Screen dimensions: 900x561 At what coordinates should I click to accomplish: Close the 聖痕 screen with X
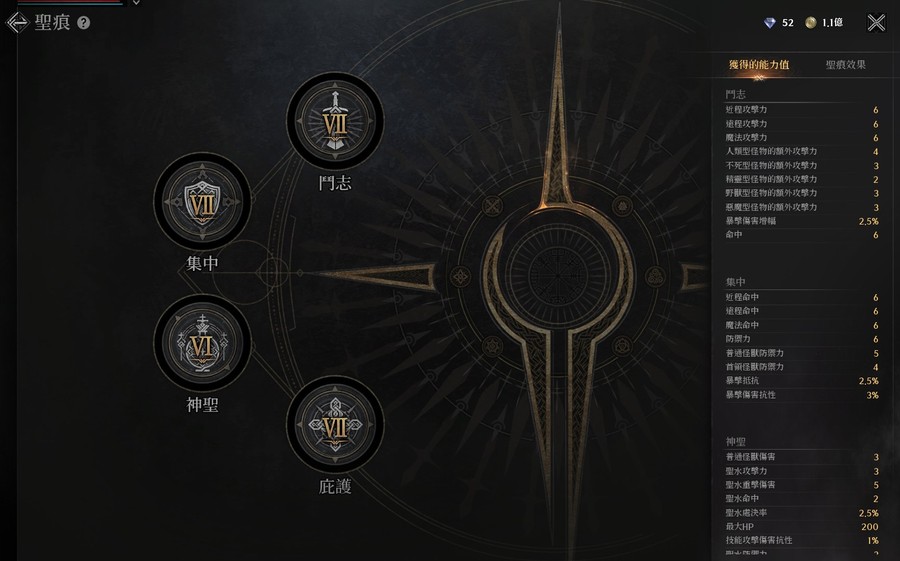[876, 22]
